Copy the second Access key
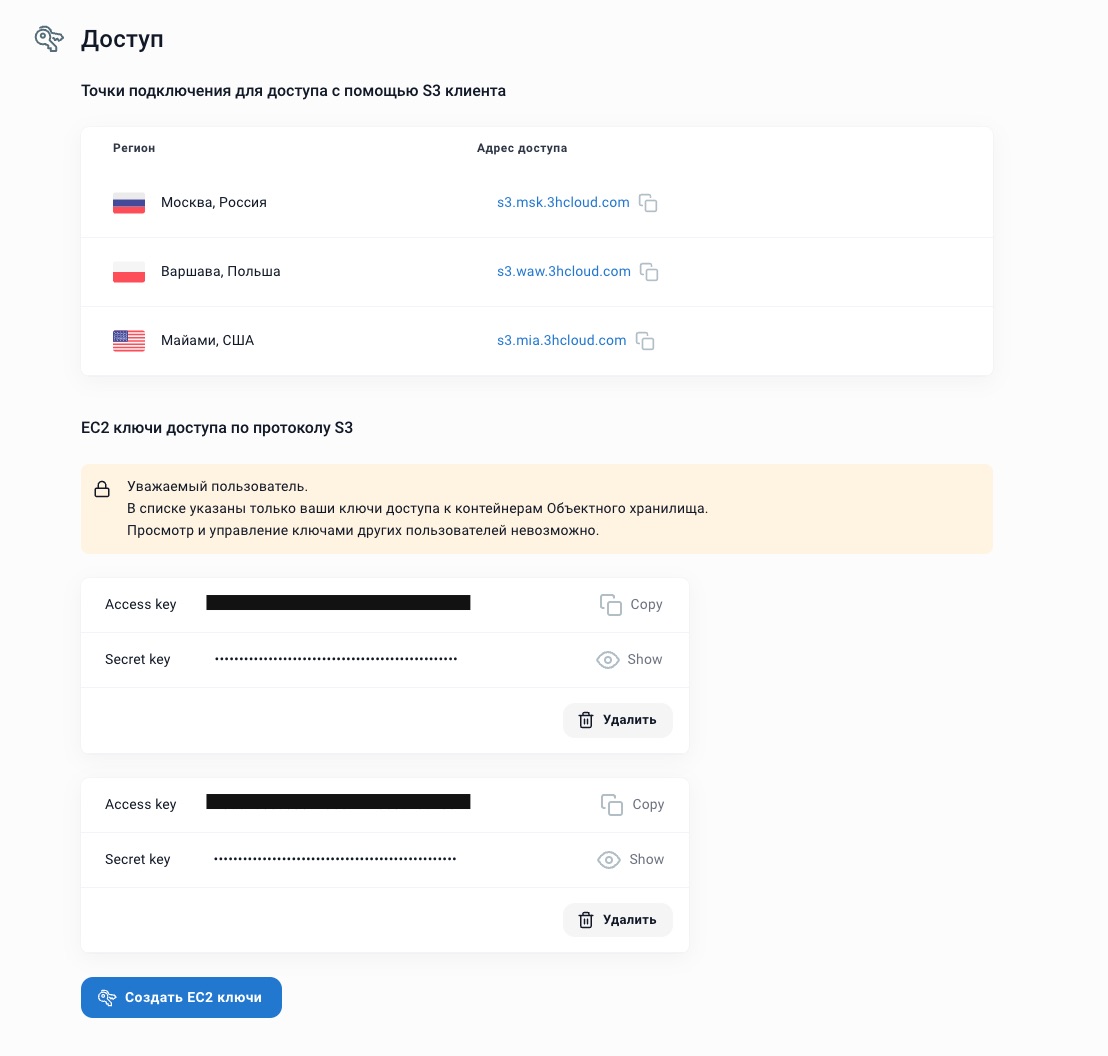The height and width of the screenshot is (1056, 1108). pos(631,804)
